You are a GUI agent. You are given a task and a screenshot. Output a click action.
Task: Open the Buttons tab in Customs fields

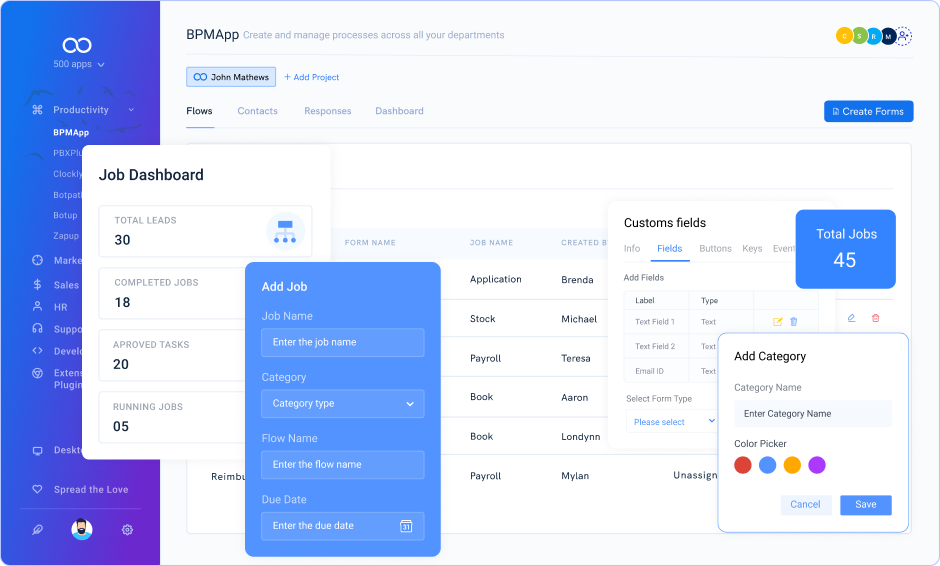pyautogui.click(x=715, y=249)
